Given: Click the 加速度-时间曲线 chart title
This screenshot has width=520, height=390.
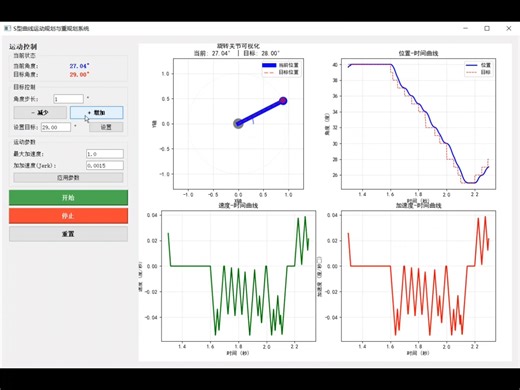Looking at the screenshot, I should 418,205.
